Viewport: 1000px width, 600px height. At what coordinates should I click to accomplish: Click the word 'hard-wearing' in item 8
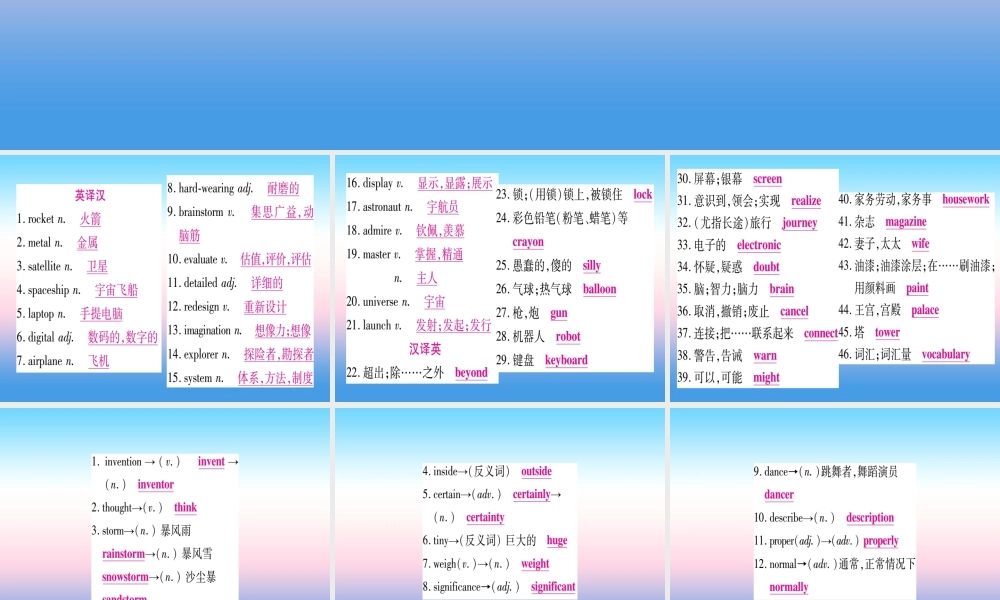point(206,188)
